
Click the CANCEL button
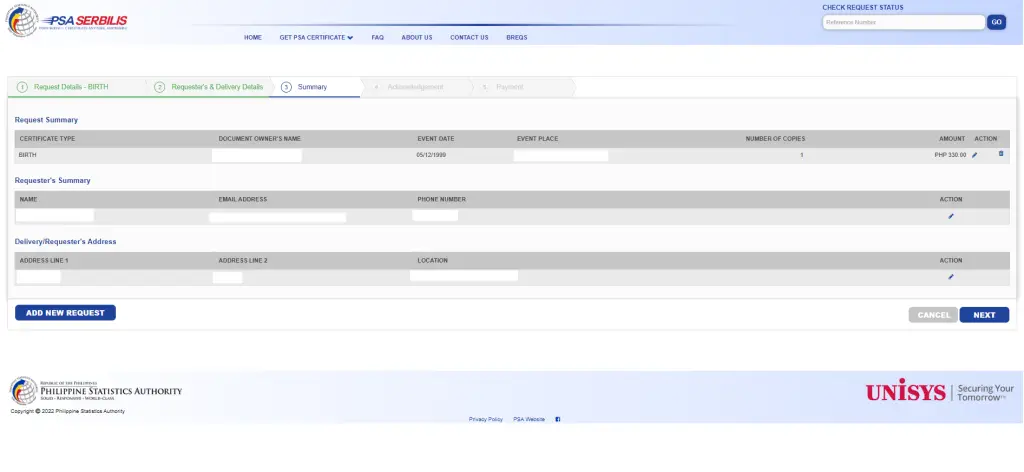coord(933,315)
